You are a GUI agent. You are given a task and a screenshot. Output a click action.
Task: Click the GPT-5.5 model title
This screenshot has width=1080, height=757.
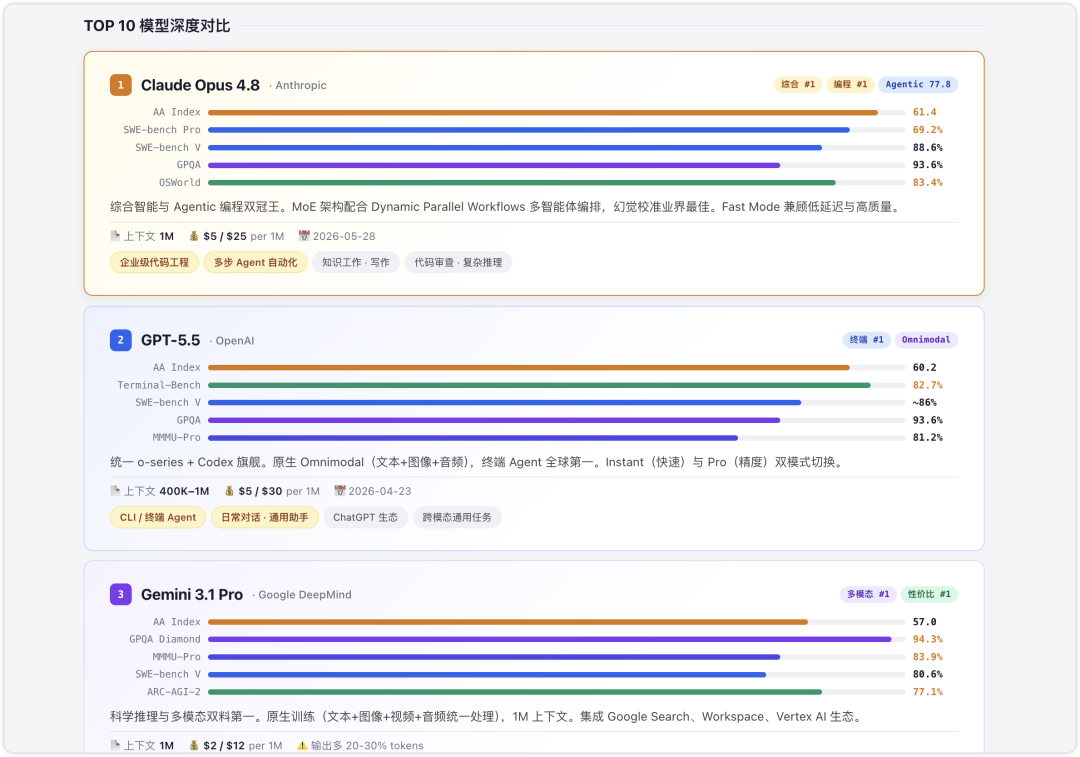point(170,340)
